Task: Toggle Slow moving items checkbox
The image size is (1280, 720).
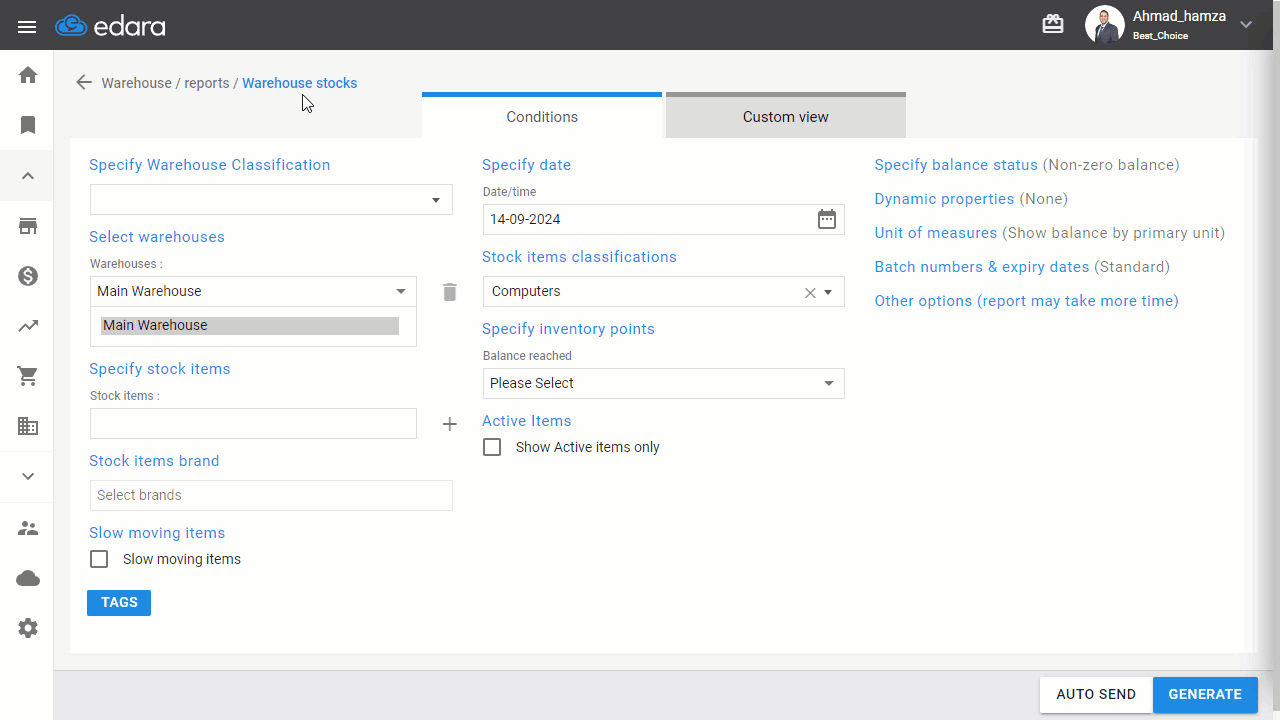Action: click(99, 559)
